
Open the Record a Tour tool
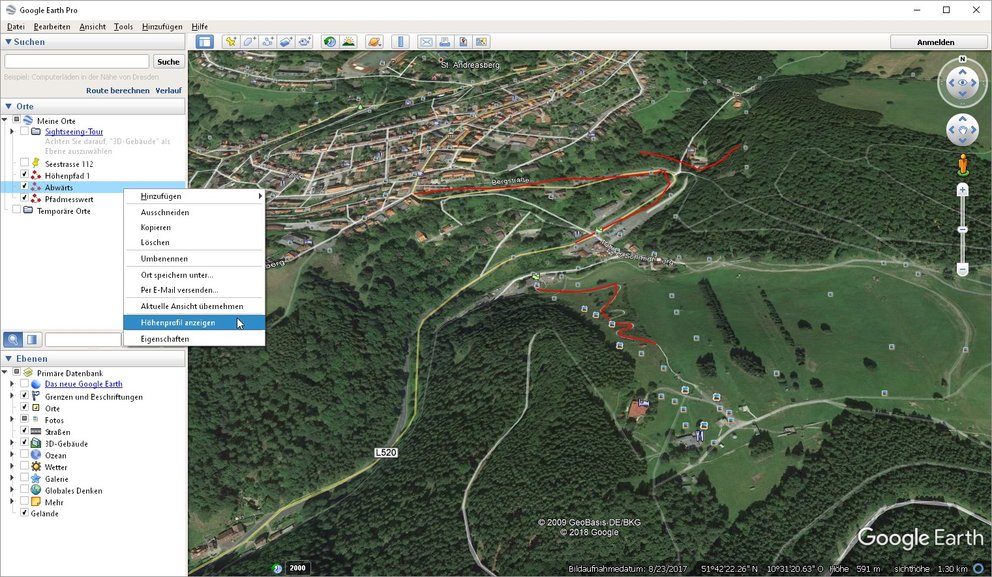click(304, 42)
